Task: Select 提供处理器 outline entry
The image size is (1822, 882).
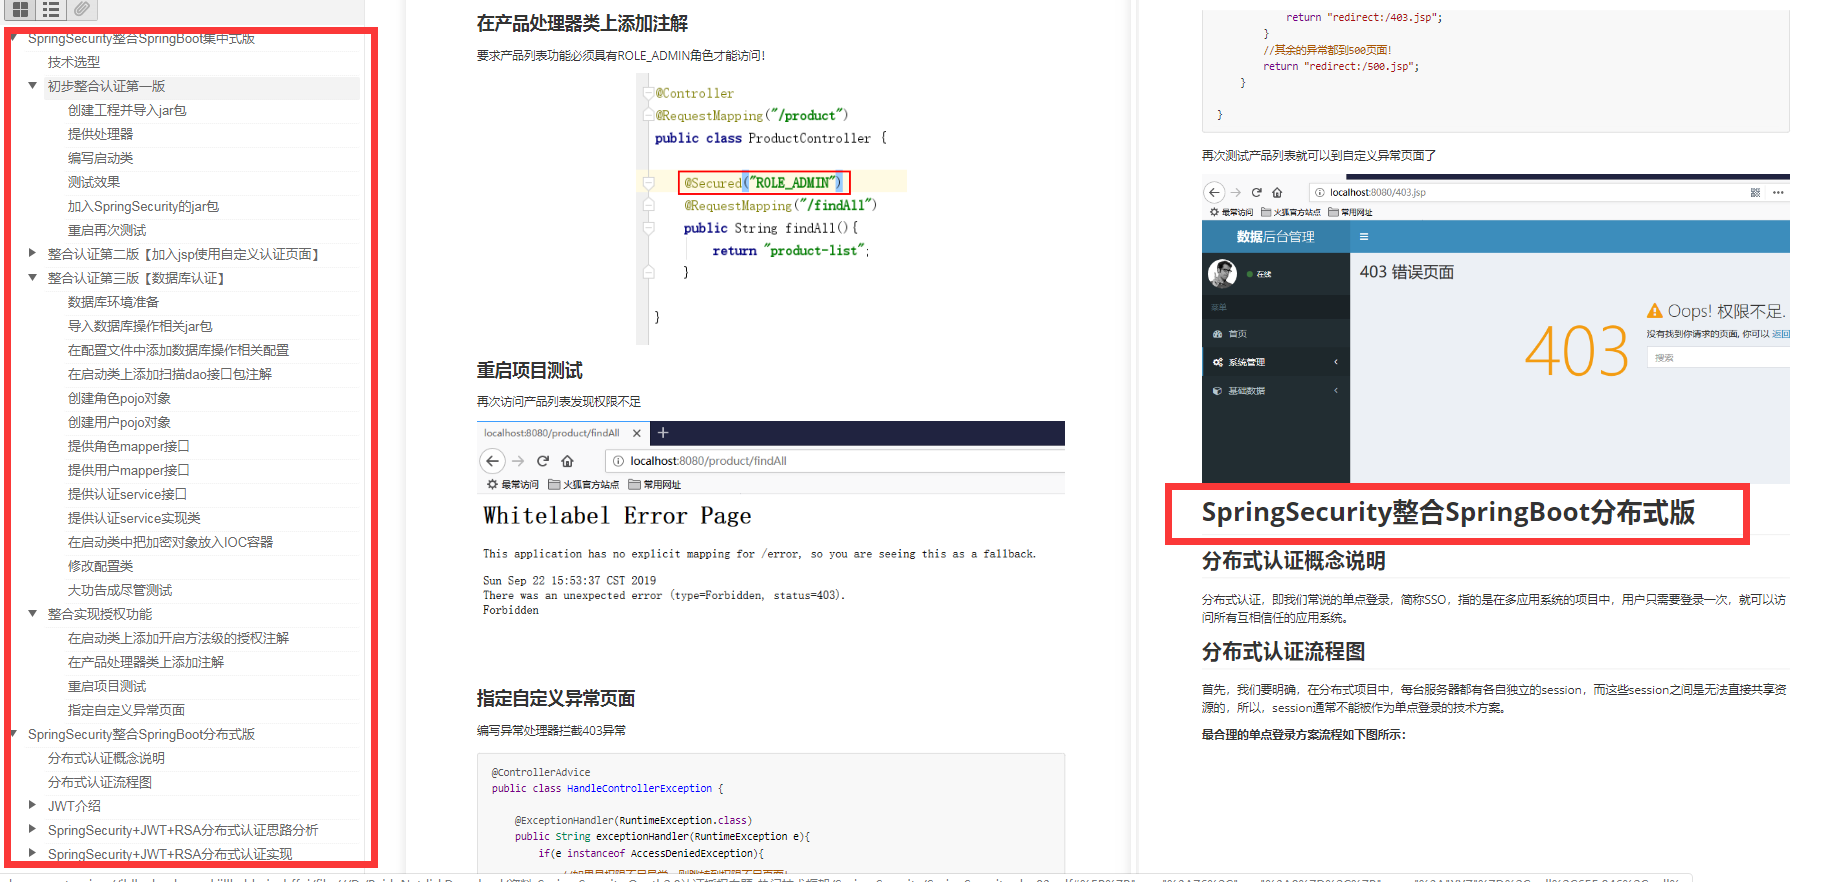Action: click(100, 134)
